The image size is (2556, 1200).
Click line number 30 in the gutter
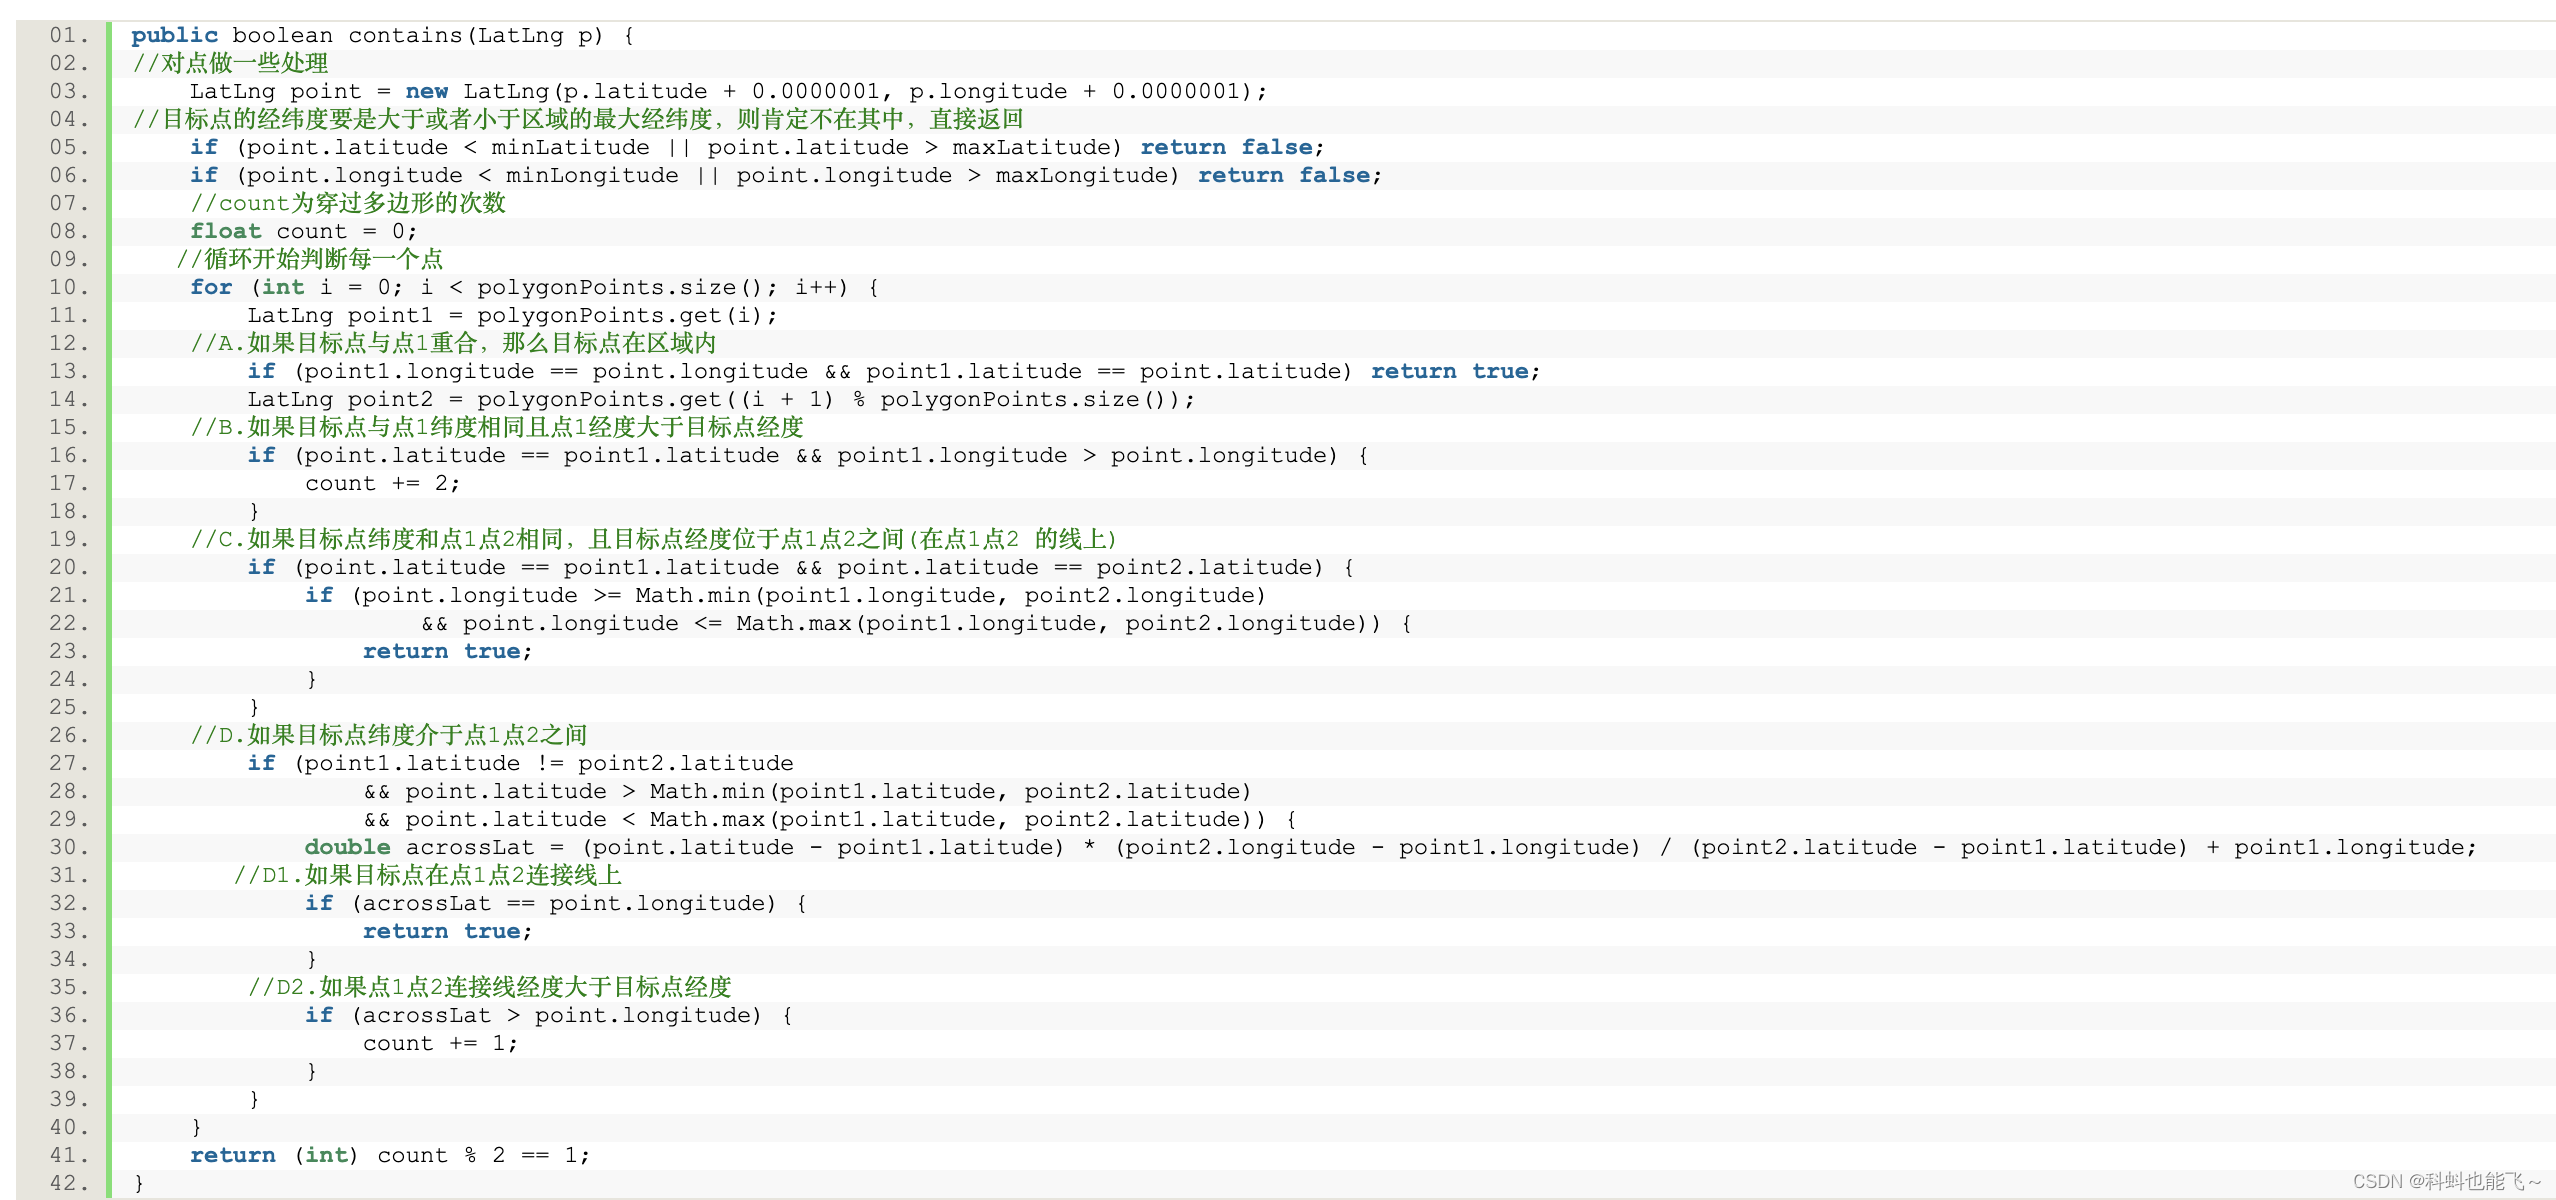coord(68,848)
